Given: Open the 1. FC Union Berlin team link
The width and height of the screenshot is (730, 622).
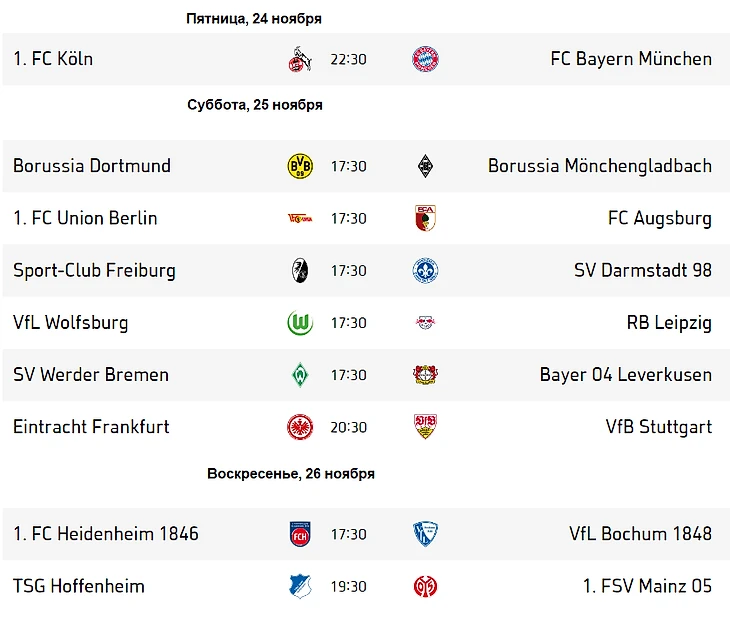Looking at the screenshot, I should click(x=85, y=218).
